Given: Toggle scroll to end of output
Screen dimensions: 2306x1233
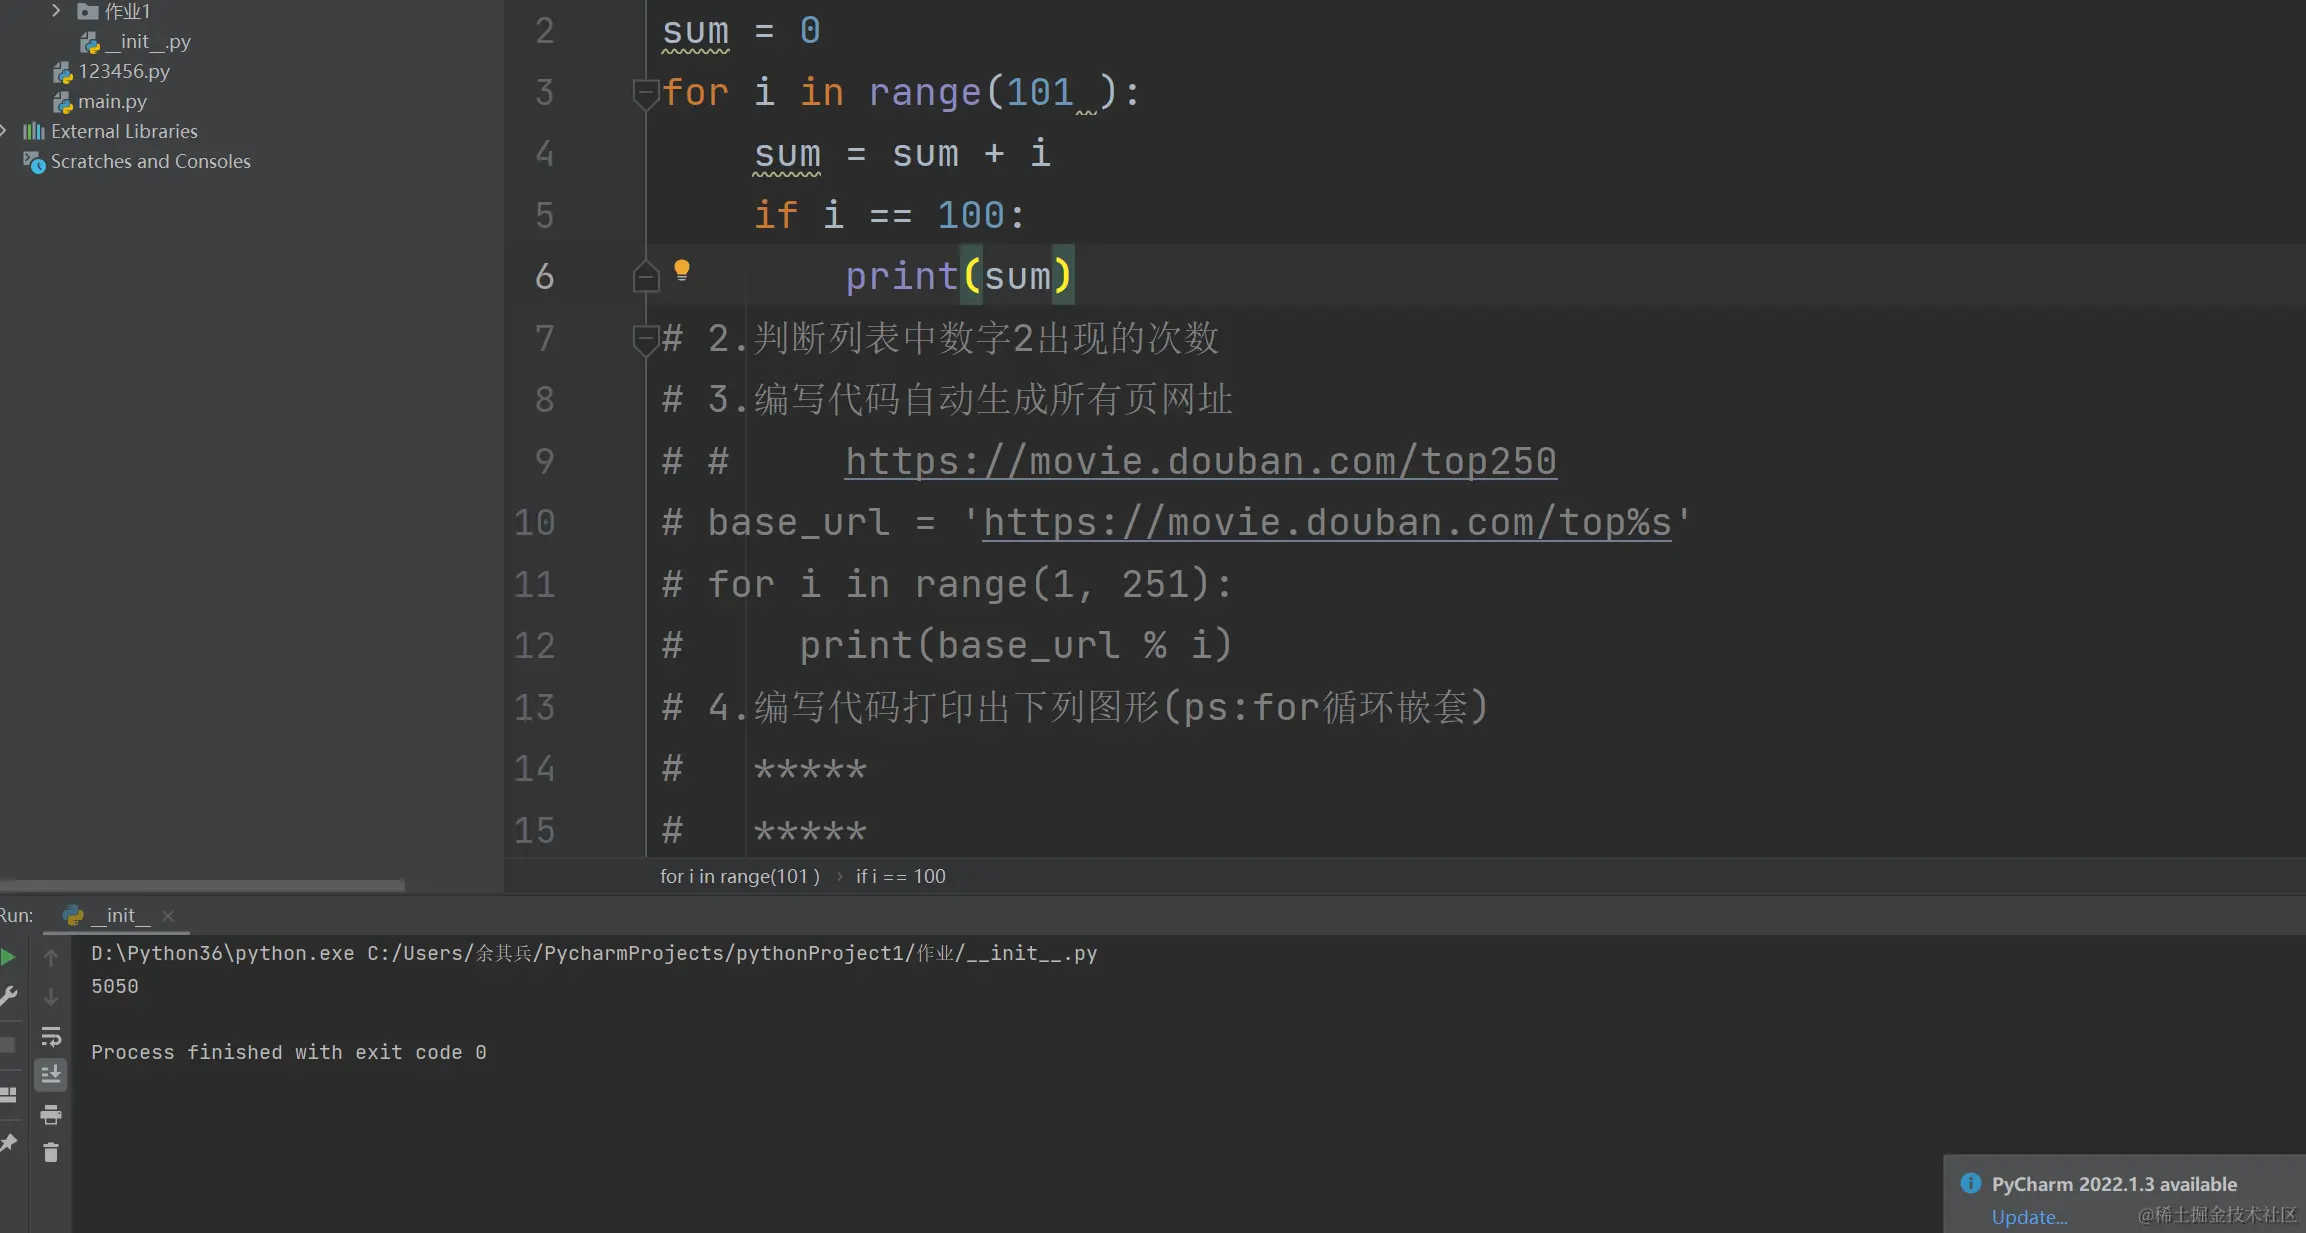Looking at the screenshot, I should (51, 1075).
